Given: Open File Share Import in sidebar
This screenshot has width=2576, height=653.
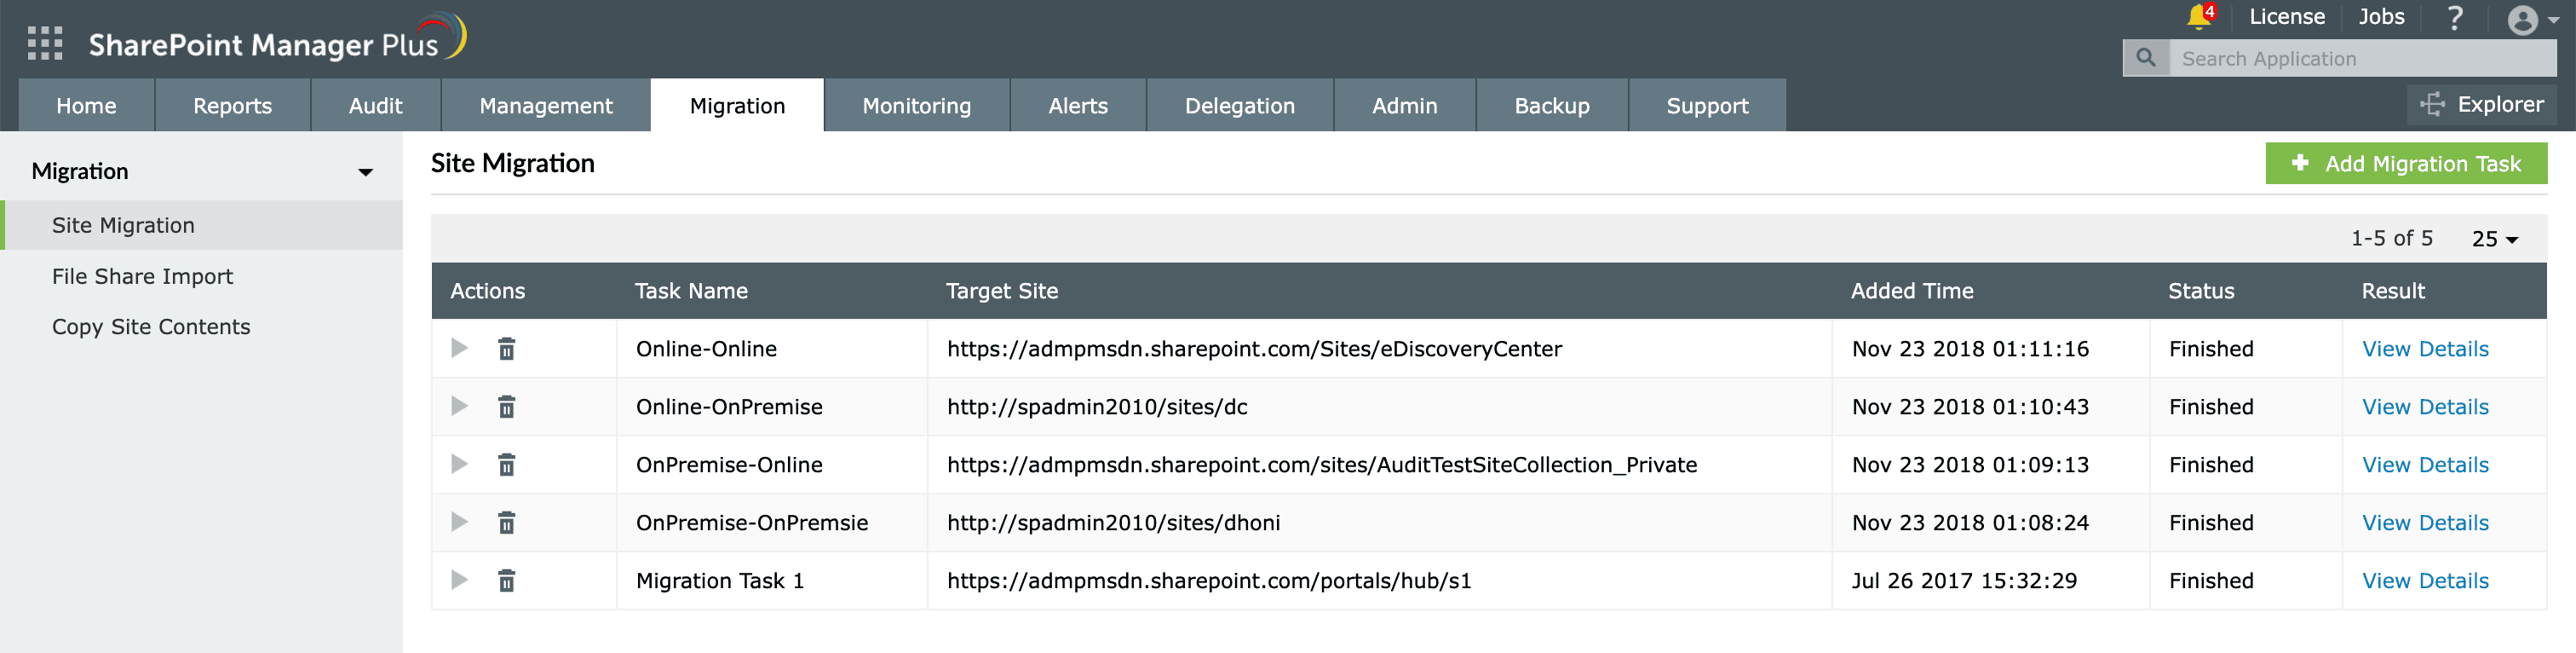Looking at the screenshot, I should click(x=142, y=276).
